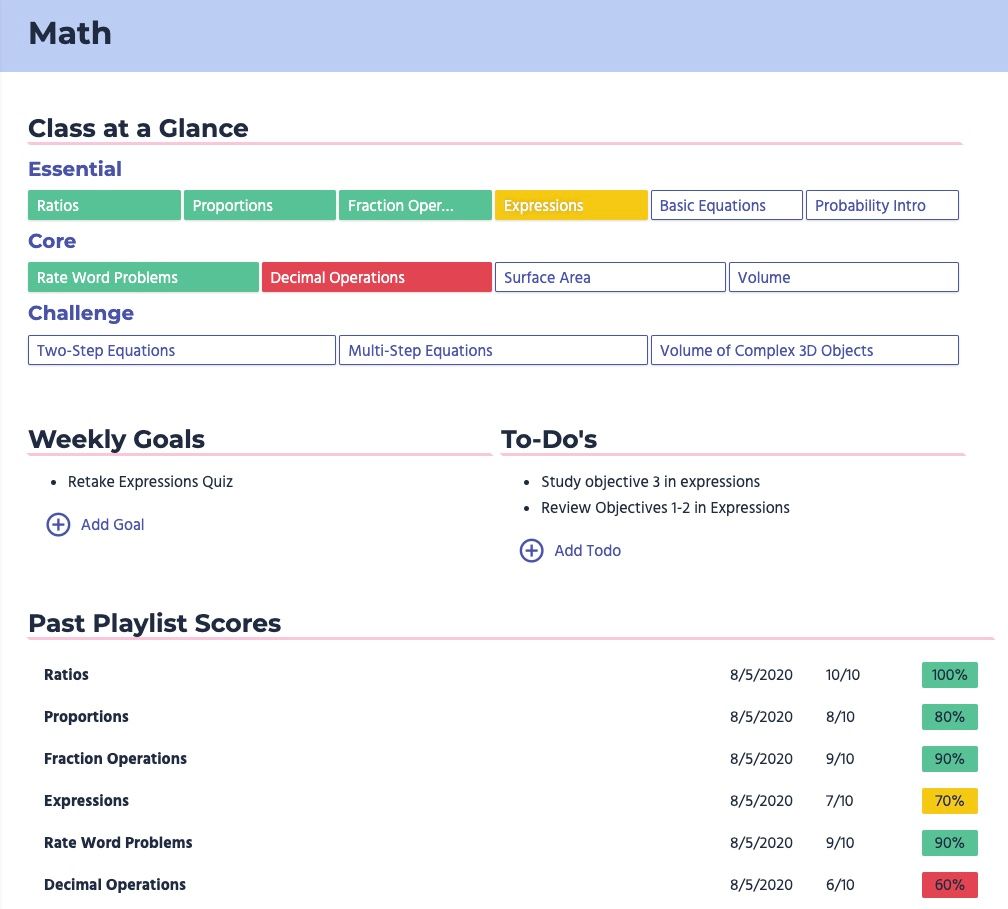Open the Proportions playlist tile

260,205
